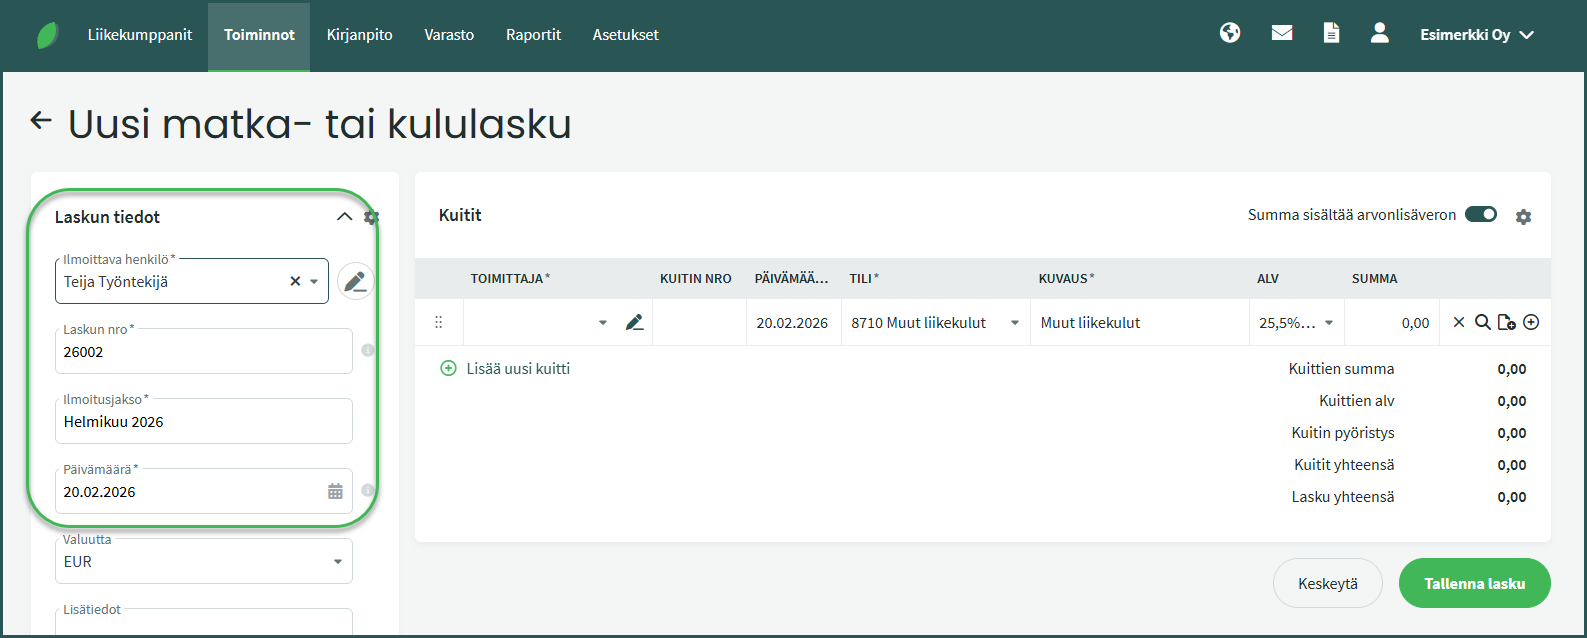
Task: Click the Tallenna lasku button
Action: point(1474,583)
